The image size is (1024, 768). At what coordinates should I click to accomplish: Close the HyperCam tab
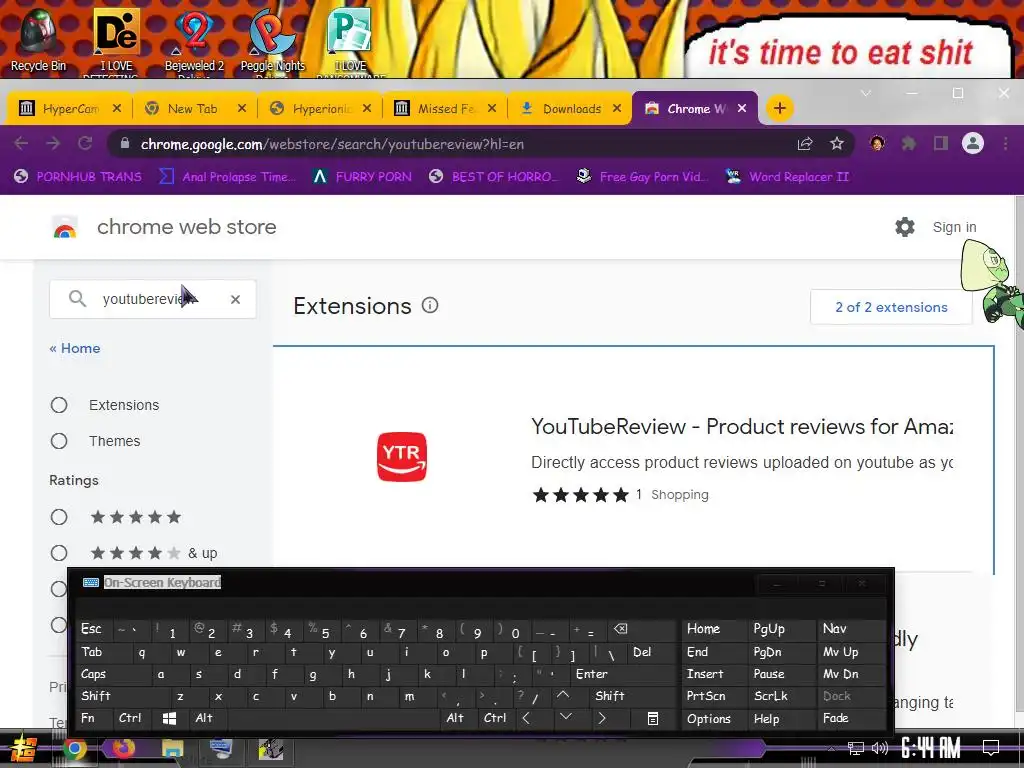coord(117,108)
